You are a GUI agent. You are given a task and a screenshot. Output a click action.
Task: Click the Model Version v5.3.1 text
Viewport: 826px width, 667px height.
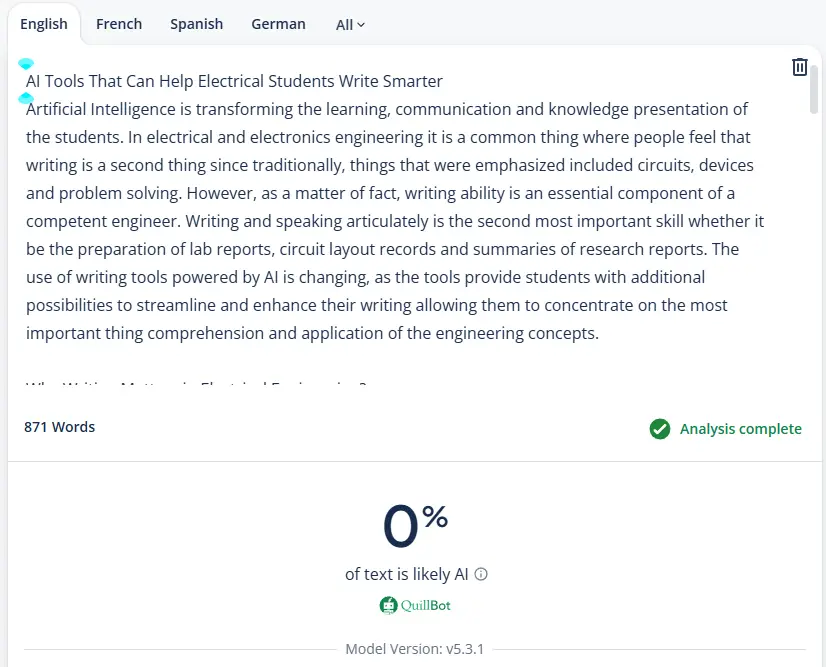point(414,649)
